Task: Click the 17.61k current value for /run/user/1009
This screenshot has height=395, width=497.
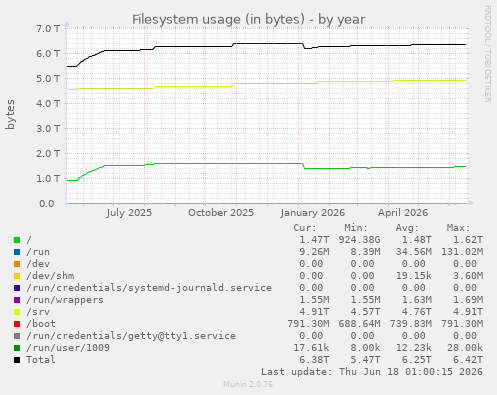Action: pos(311,348)
